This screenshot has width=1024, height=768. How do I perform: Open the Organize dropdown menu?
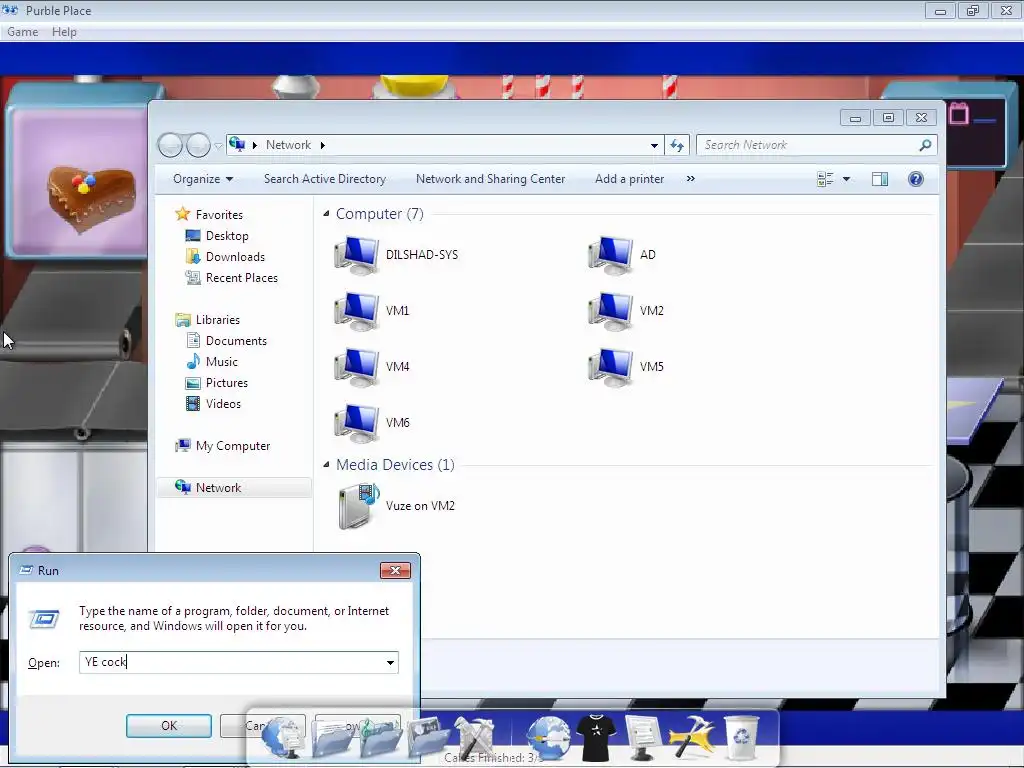tap(202, 179)
